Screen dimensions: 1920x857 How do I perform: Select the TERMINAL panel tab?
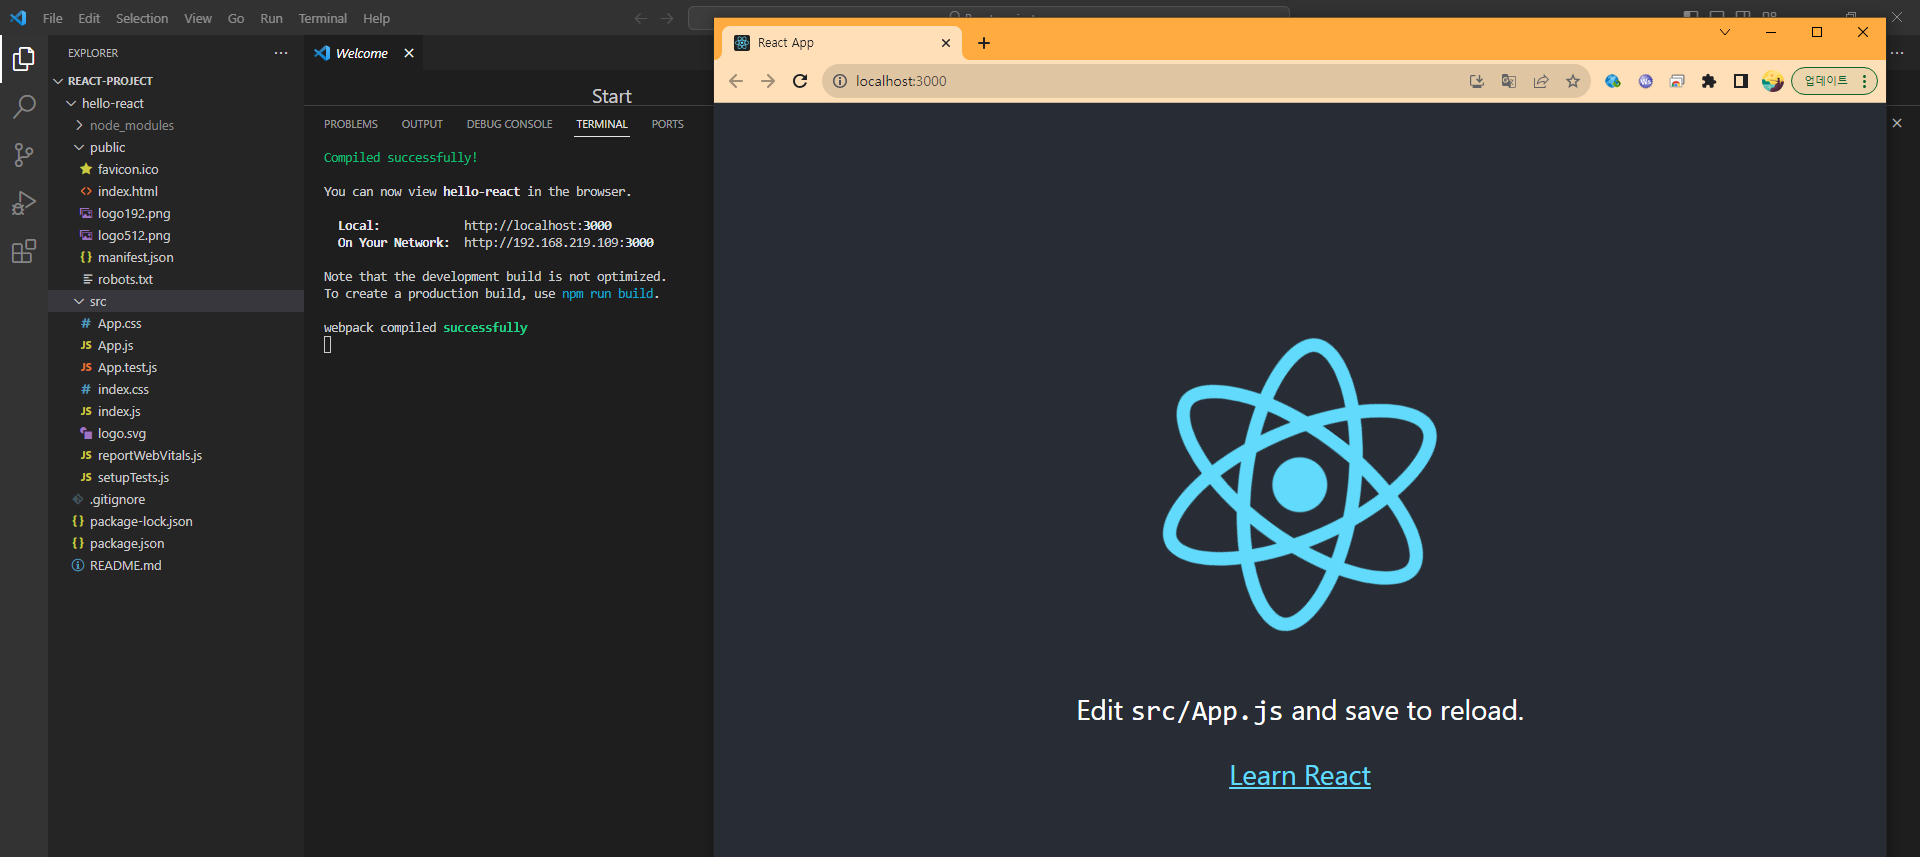pyautogui.click(x=602, y=124)
